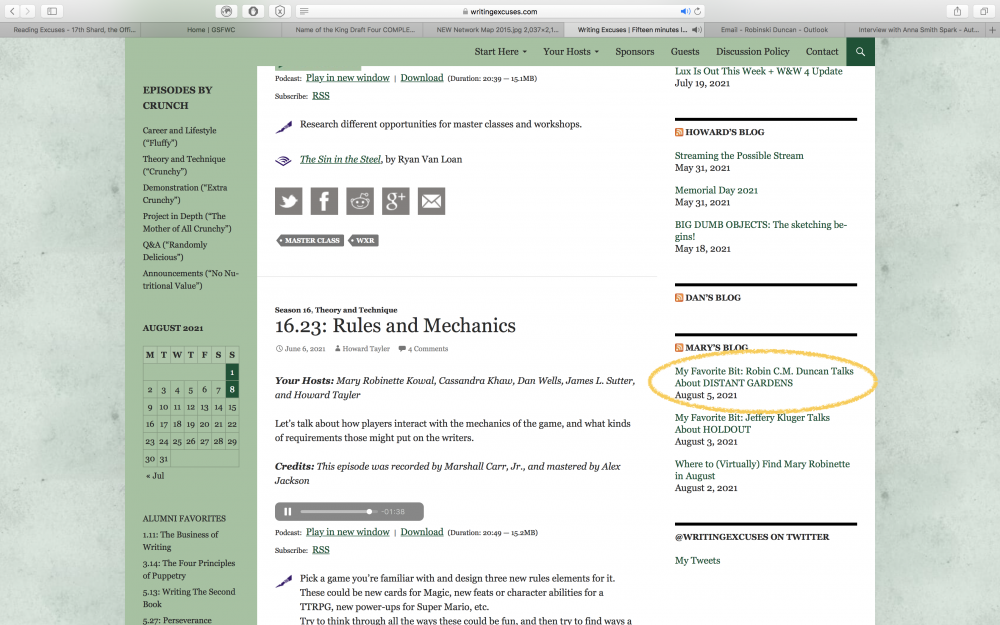The width and height of the screenshot is (1000, 625).
Task: Go back with Safari's back arrow
Action: point(12,11)
